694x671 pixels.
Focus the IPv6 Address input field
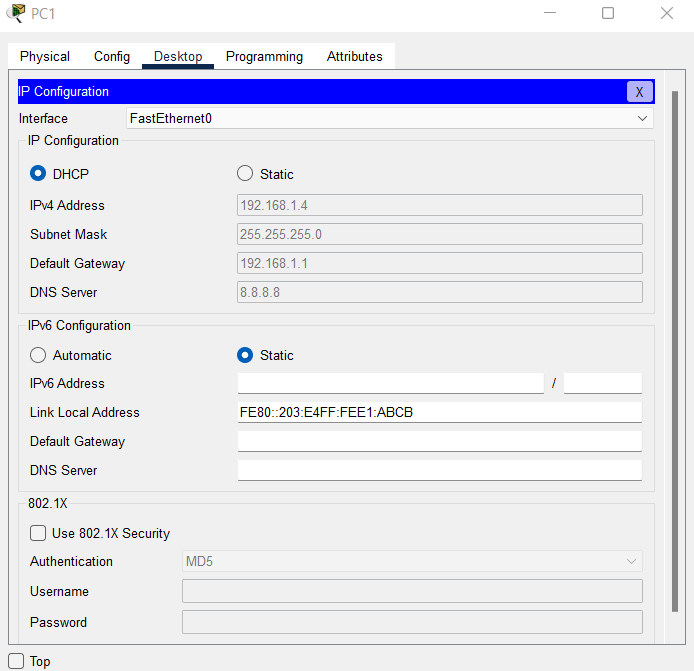click(390, 383)
